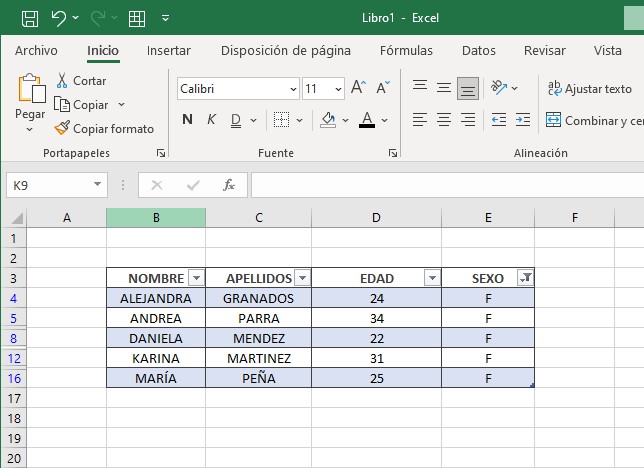Open the APELLIDOS filter dropdown
This screenshot has width=644, height=468.
303,278
